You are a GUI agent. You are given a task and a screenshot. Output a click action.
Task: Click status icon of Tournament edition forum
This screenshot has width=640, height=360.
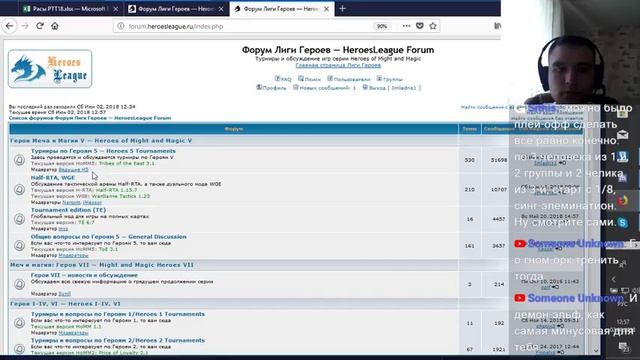coord(19,219)
